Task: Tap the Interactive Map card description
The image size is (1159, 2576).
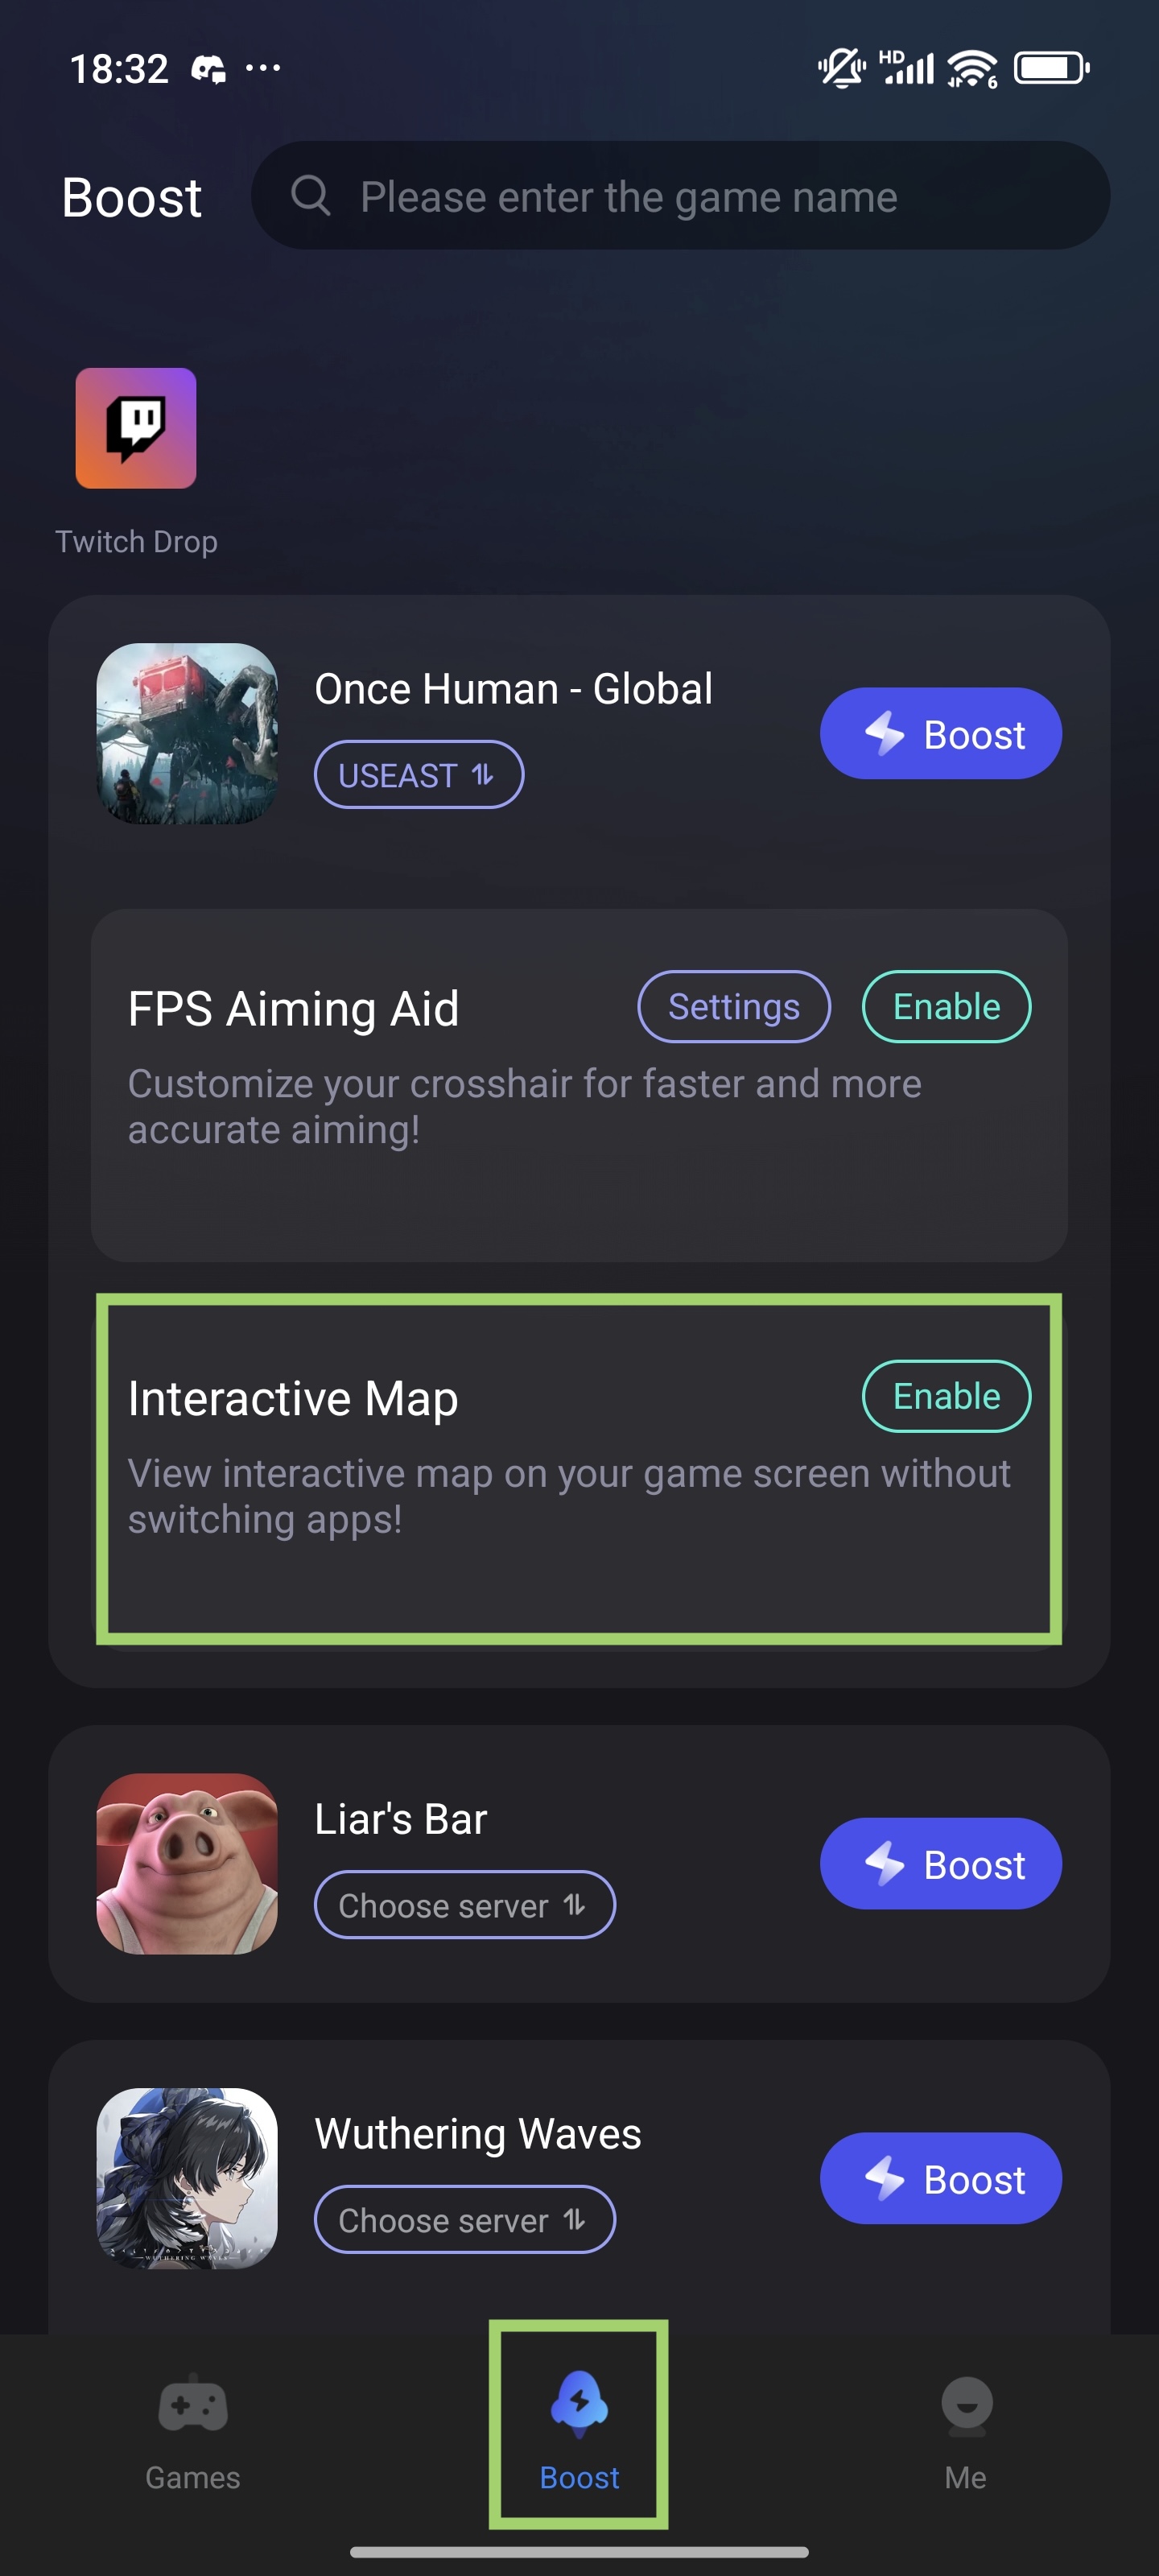Action: [x=569, y=1496]
